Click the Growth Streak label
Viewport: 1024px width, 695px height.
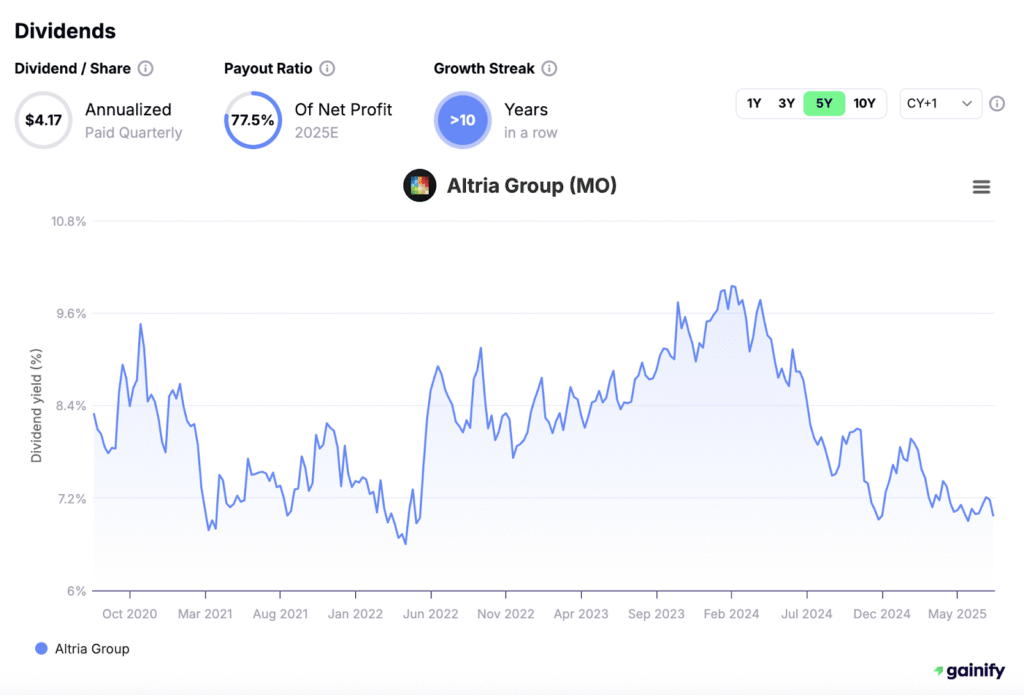click(x=484, y=69)
